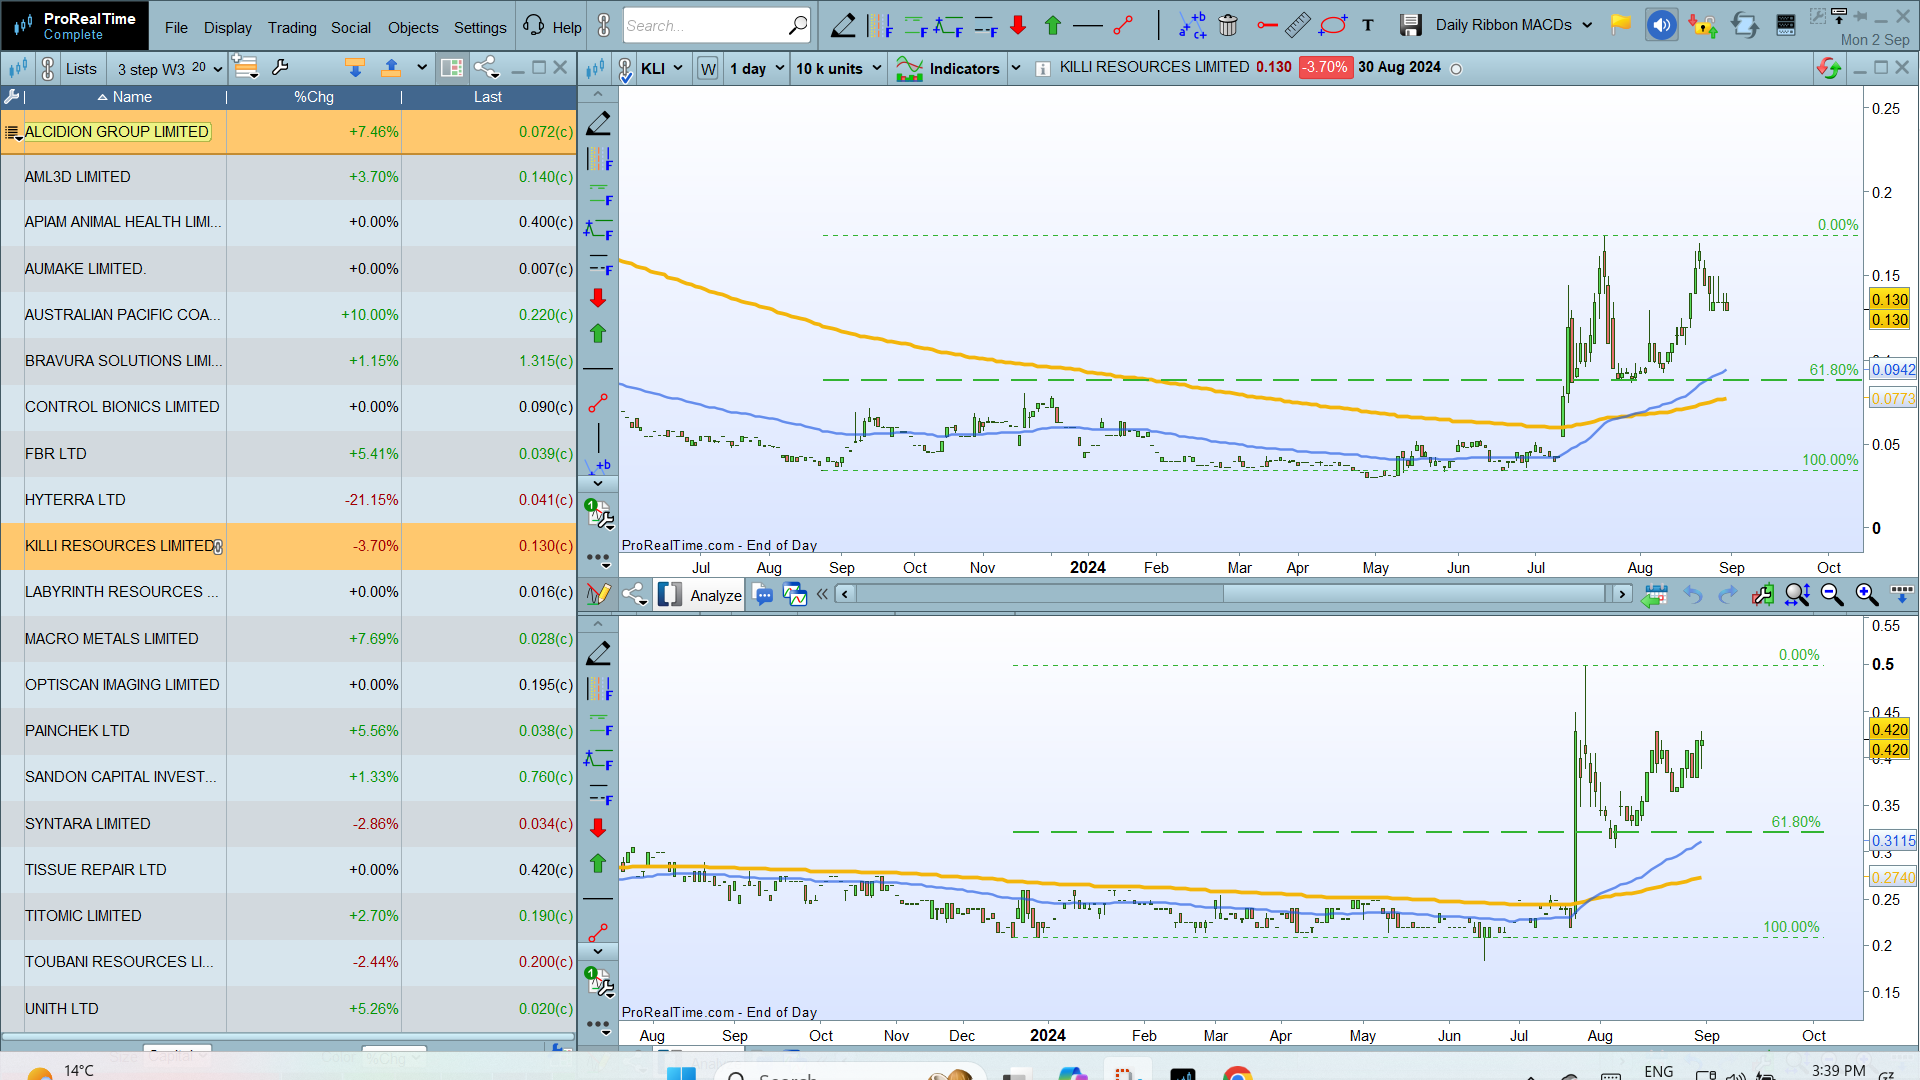Select the ellipse drawing tool
Viewport: 1920px width, 1080px height.
click(x=1333, y=26)
